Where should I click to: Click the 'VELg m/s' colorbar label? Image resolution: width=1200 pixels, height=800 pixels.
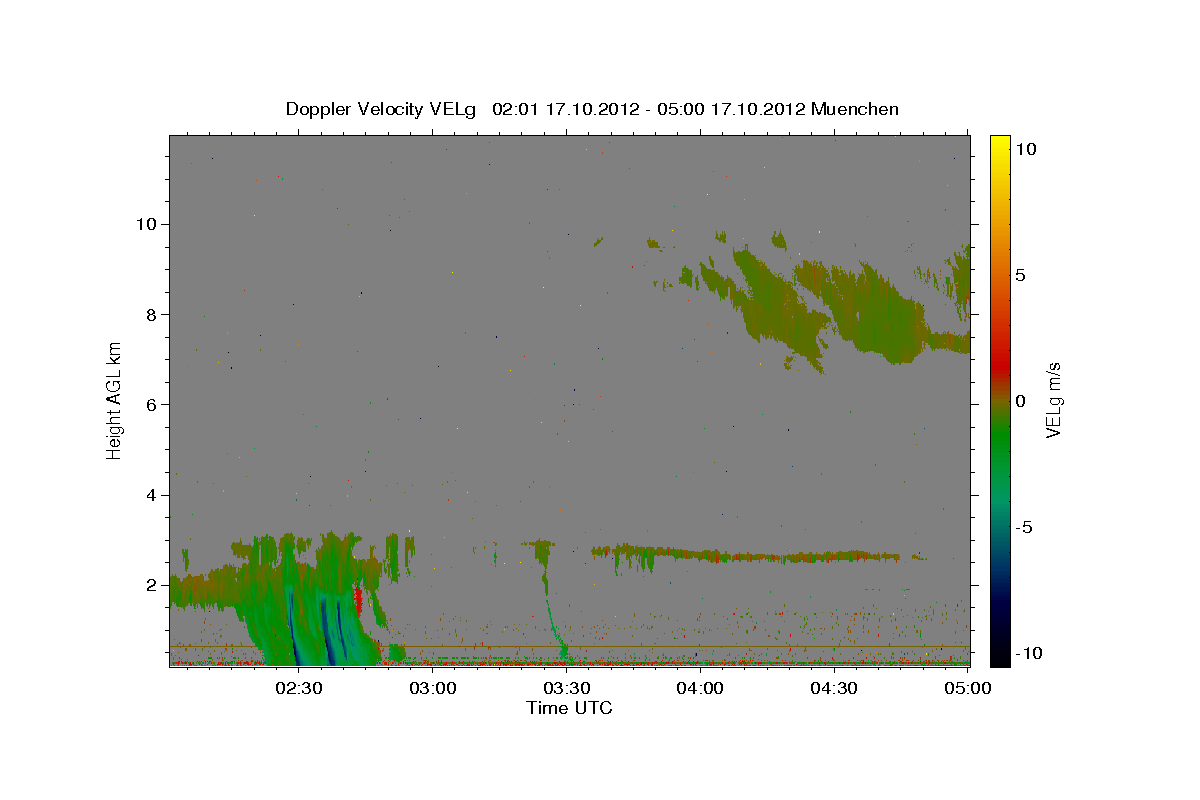coord(1053,400)
